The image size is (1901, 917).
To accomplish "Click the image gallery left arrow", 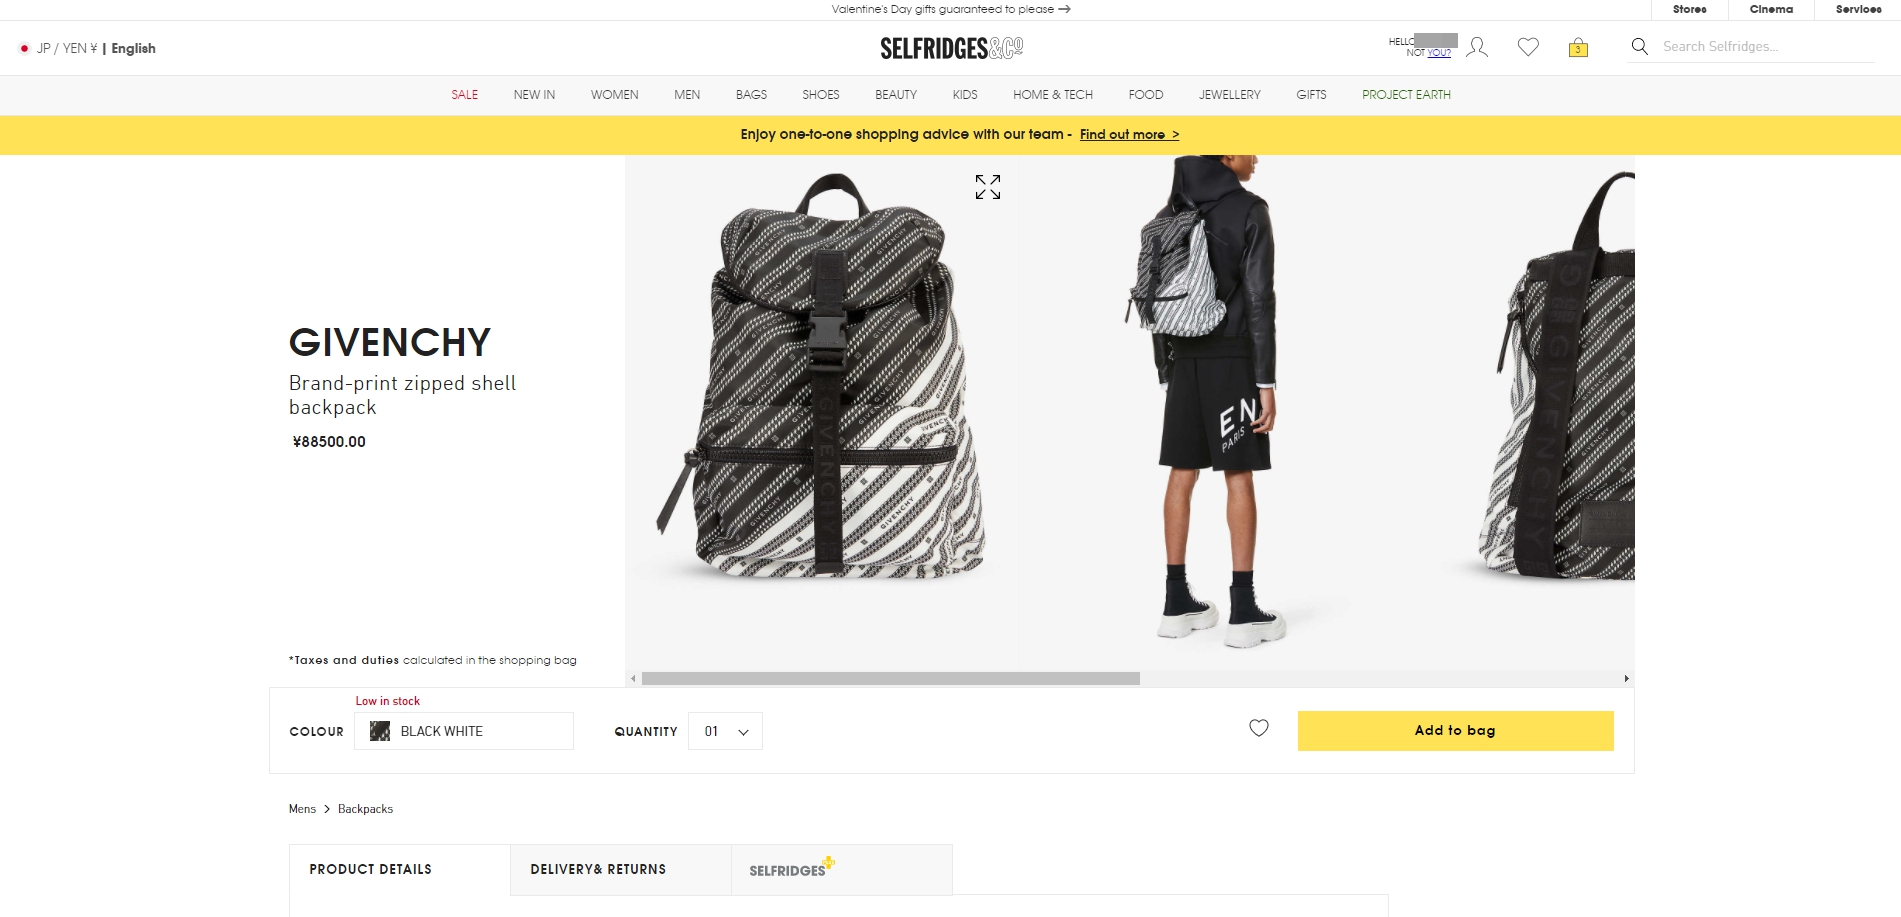I will [x=633, y=678].
